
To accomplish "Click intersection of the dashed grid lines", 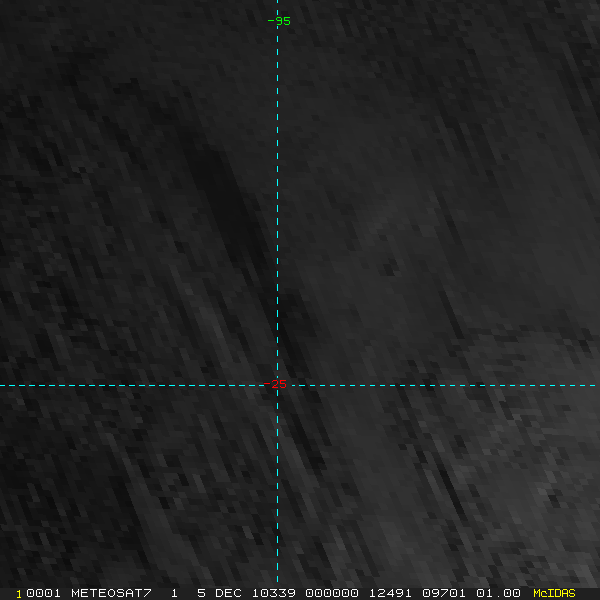I will coord(277,384).
